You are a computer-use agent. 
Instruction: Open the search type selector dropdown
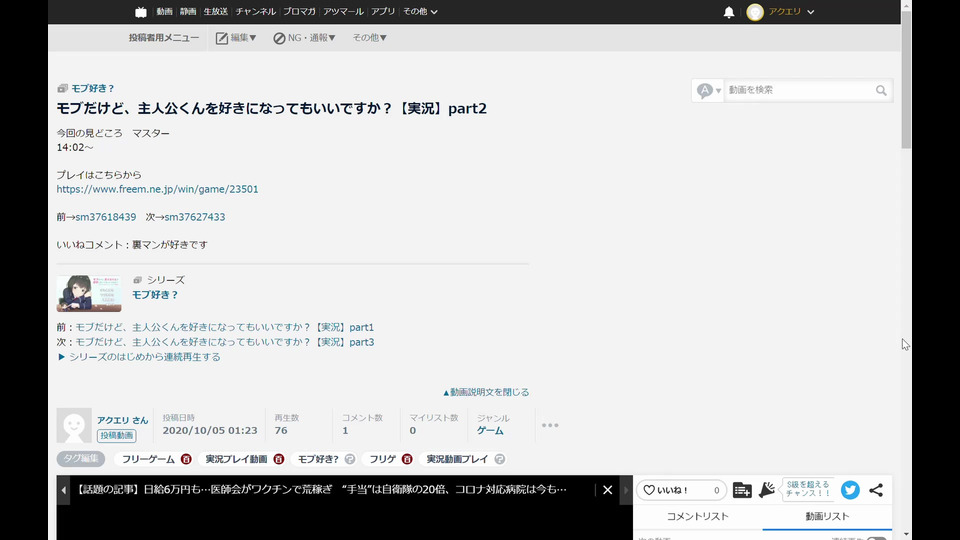708,91
